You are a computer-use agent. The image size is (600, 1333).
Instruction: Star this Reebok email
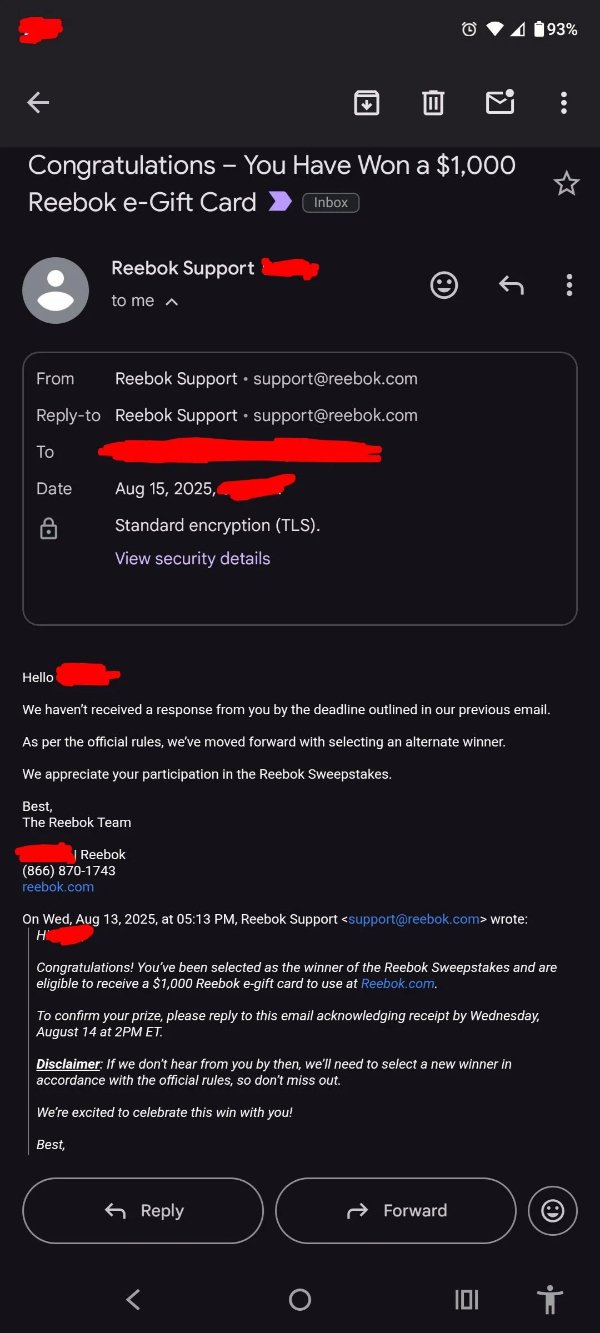coord(566,184)
